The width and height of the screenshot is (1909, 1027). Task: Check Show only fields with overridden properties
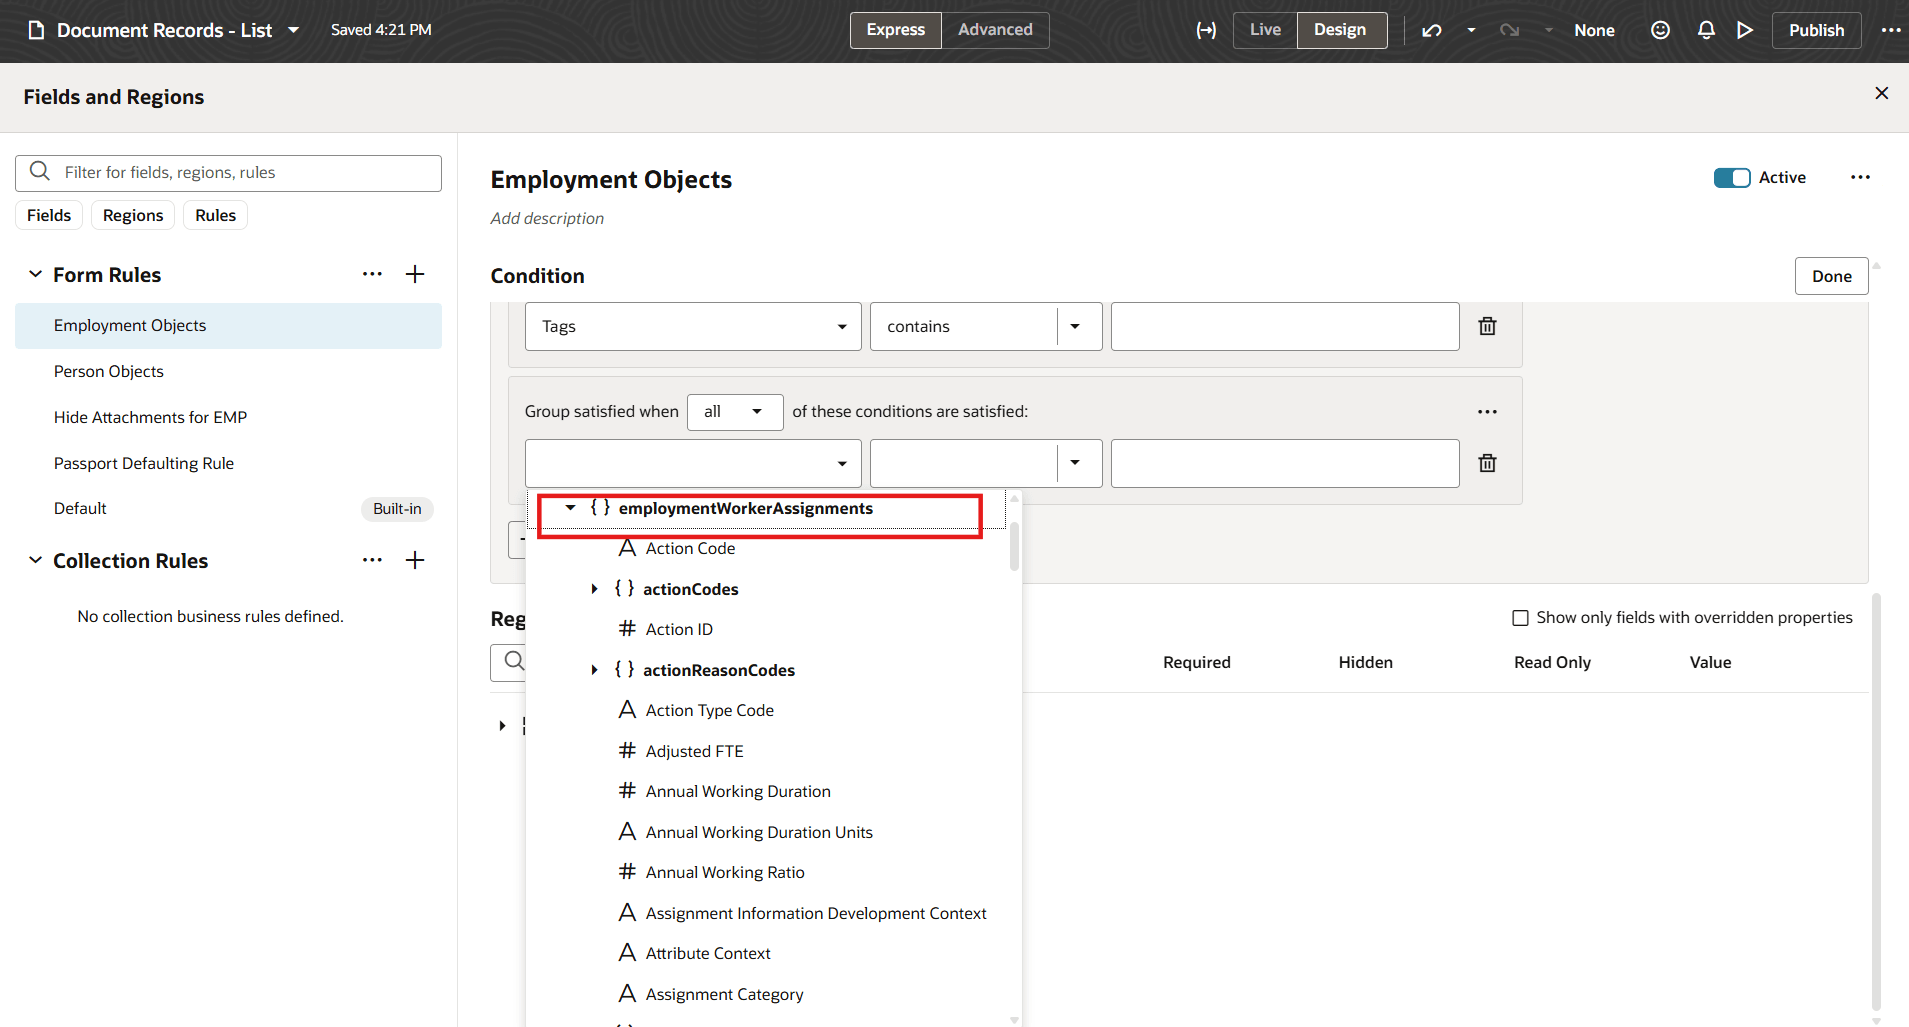coord(1520,618)
